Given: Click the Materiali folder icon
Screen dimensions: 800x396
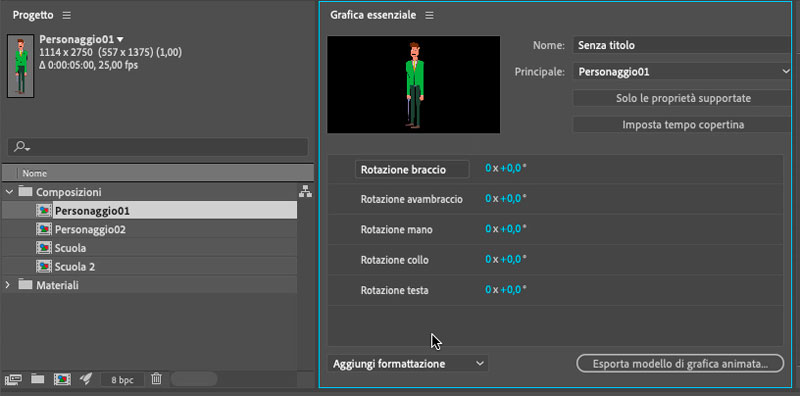Looking at the screenshot, I should point(25,285).
